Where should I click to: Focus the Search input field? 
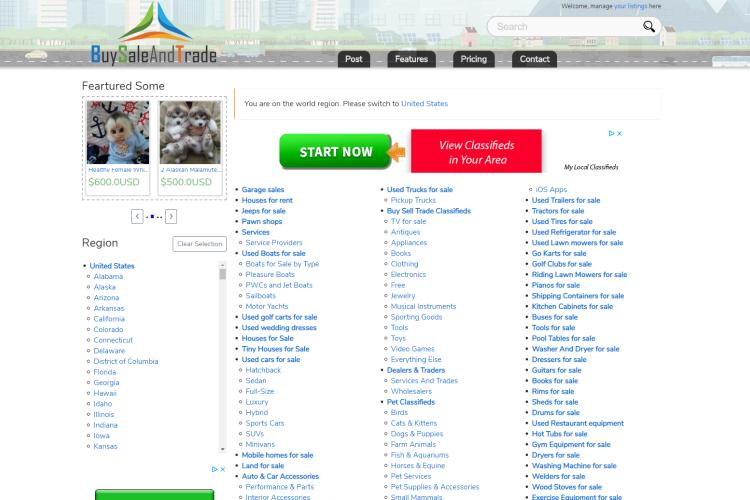[x=567, y=27]
